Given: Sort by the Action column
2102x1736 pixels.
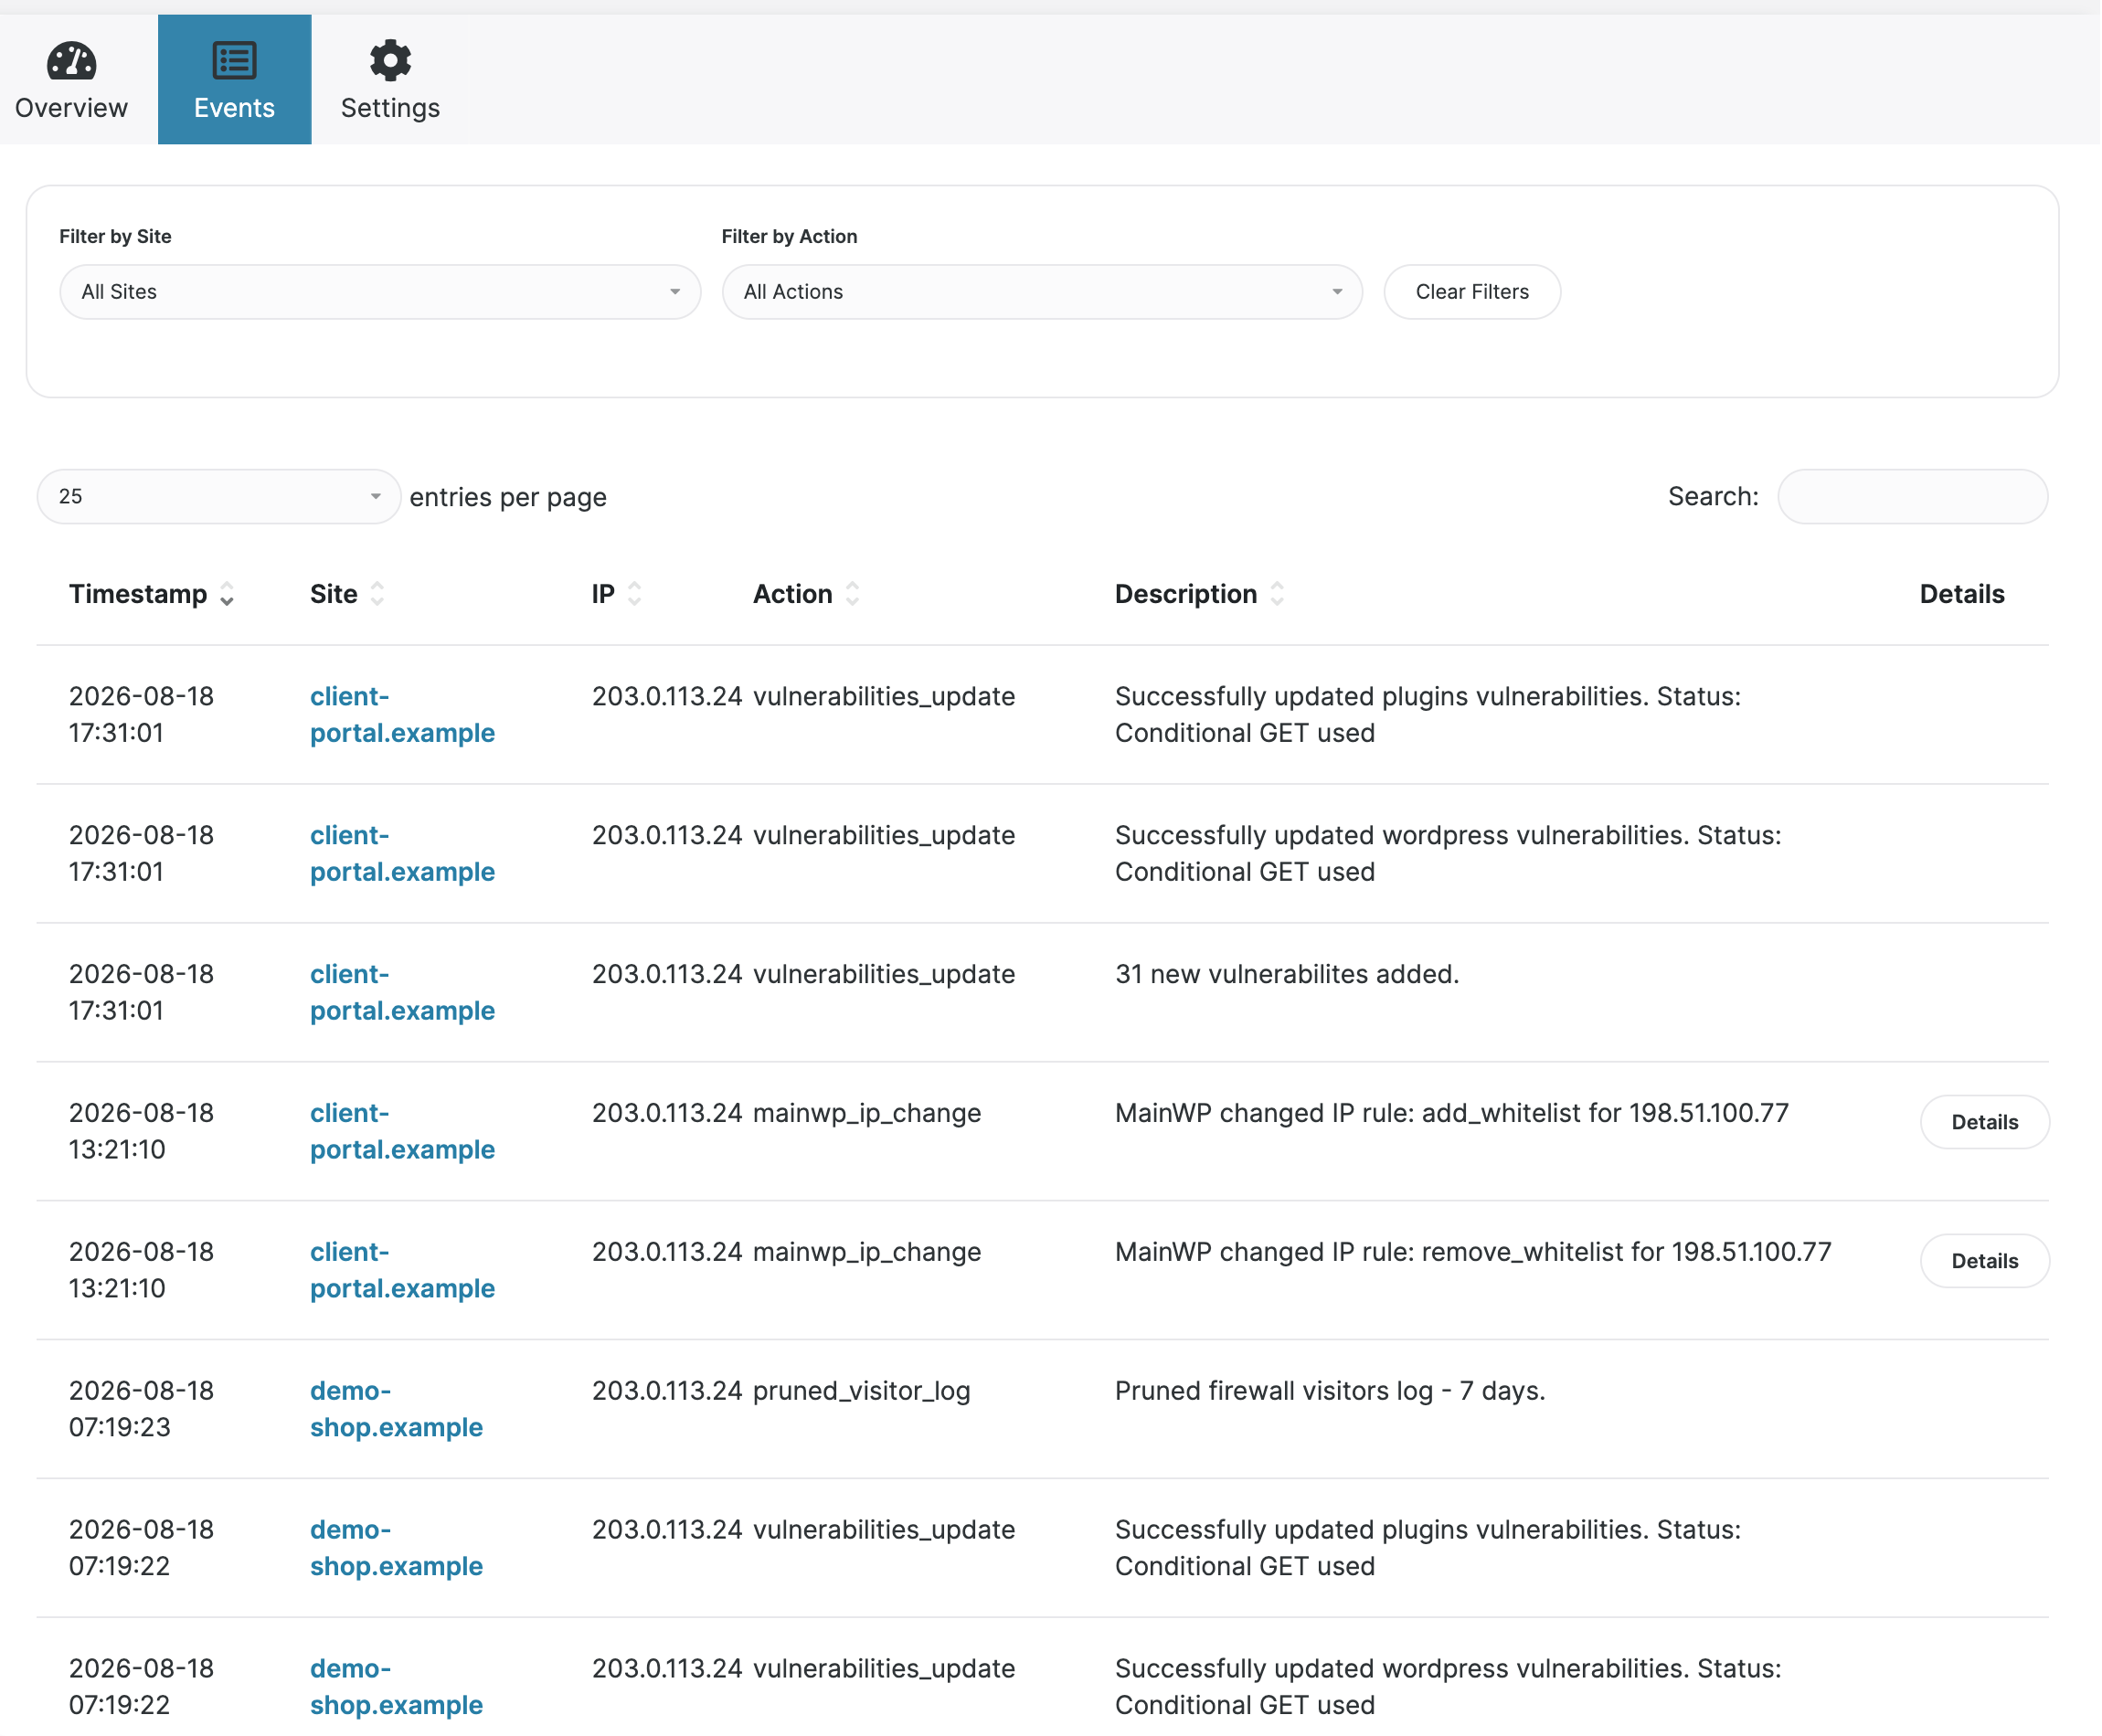Looking at the screenshot, I should 806,594.
